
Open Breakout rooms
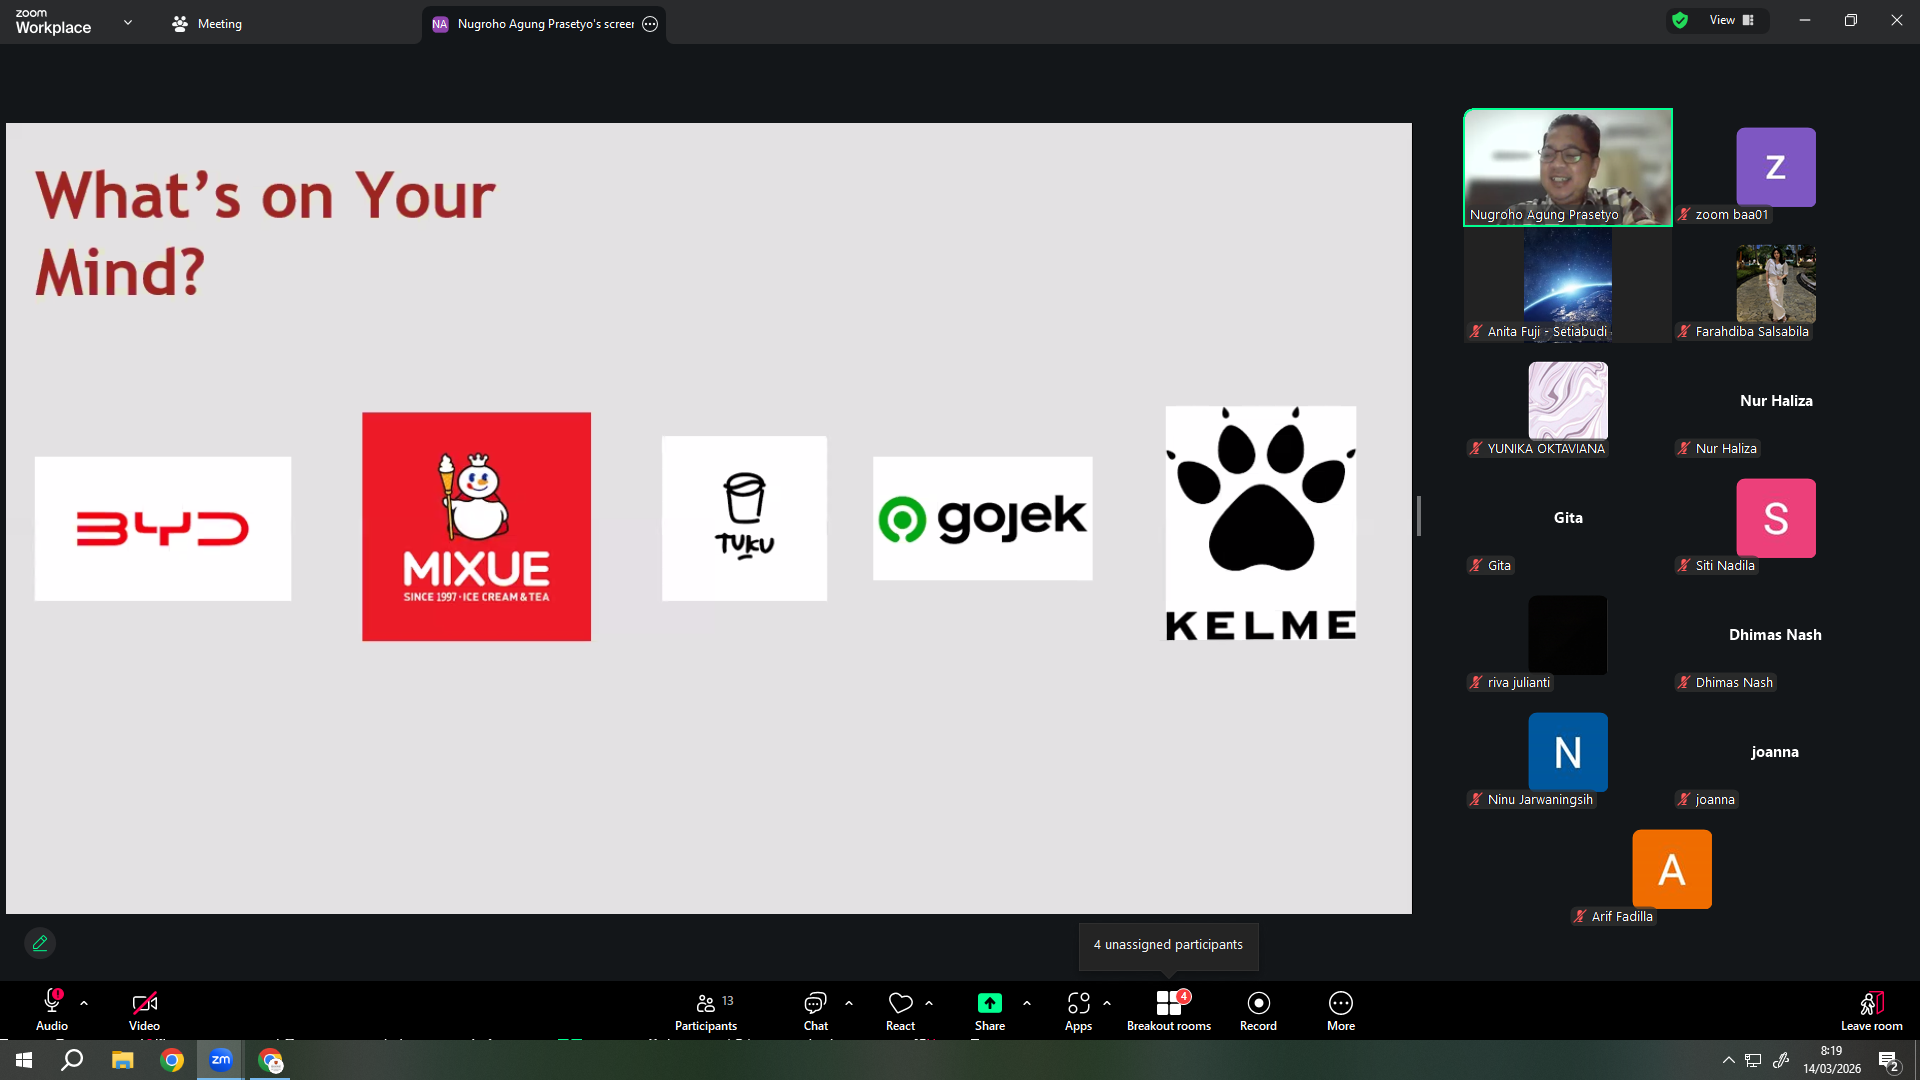pyautogui.click(x=1169, y=1010)
